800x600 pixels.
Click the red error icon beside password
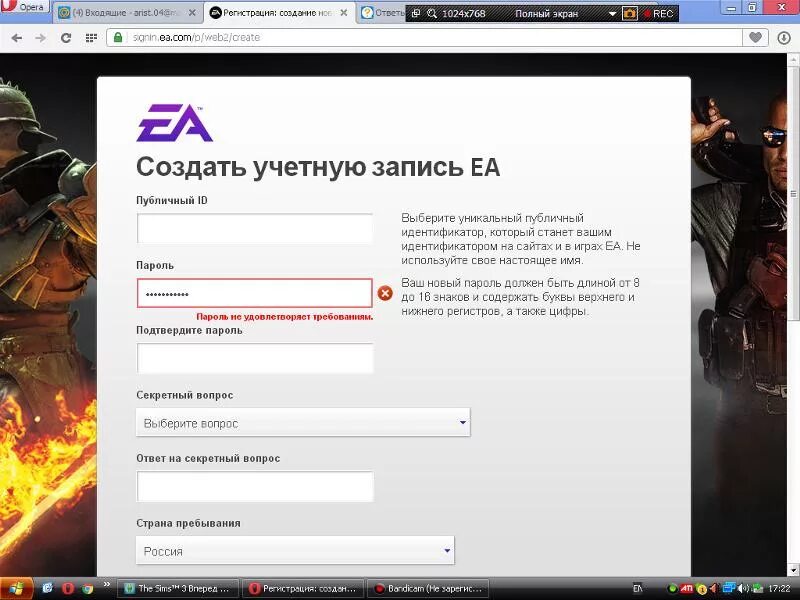pyautogui.click(x=385, y=293)
